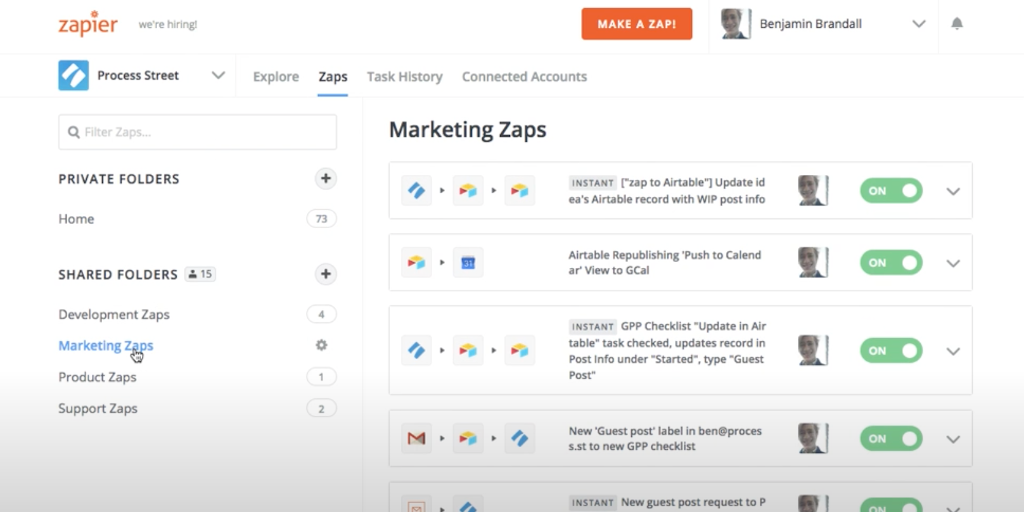Click Google Calendar icon in second zap
The width and height of the screenshot is (1024, 512).
pyautogui.click(x=468, y=262)
